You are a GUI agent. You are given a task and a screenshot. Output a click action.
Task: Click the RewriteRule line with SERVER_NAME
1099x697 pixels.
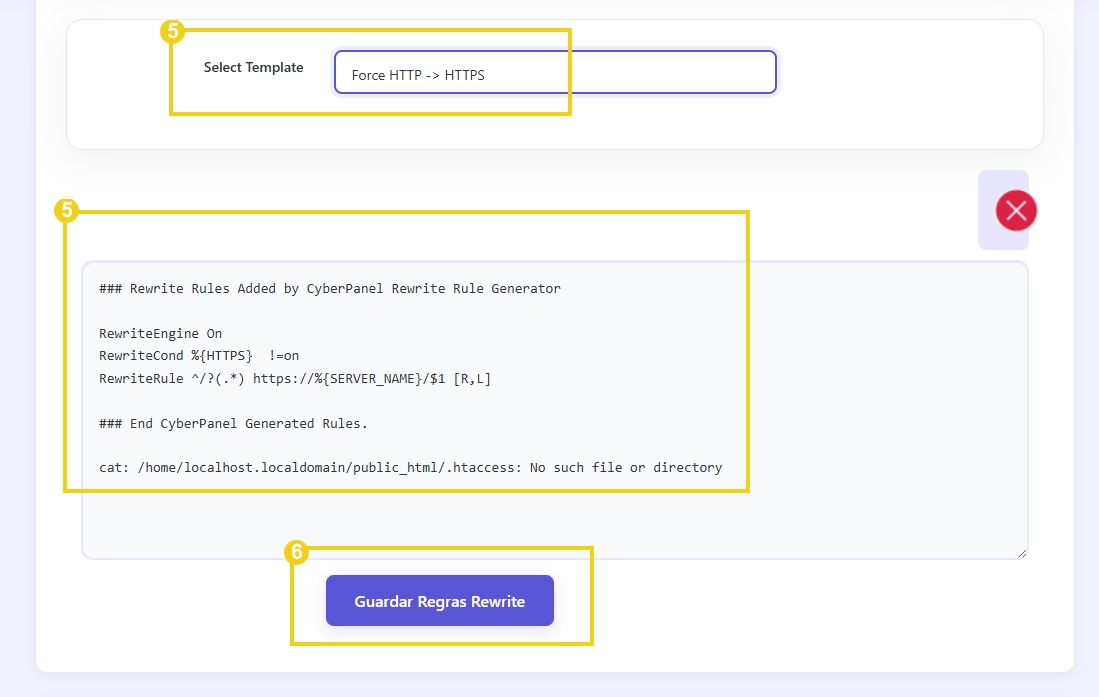click(294, 378)
